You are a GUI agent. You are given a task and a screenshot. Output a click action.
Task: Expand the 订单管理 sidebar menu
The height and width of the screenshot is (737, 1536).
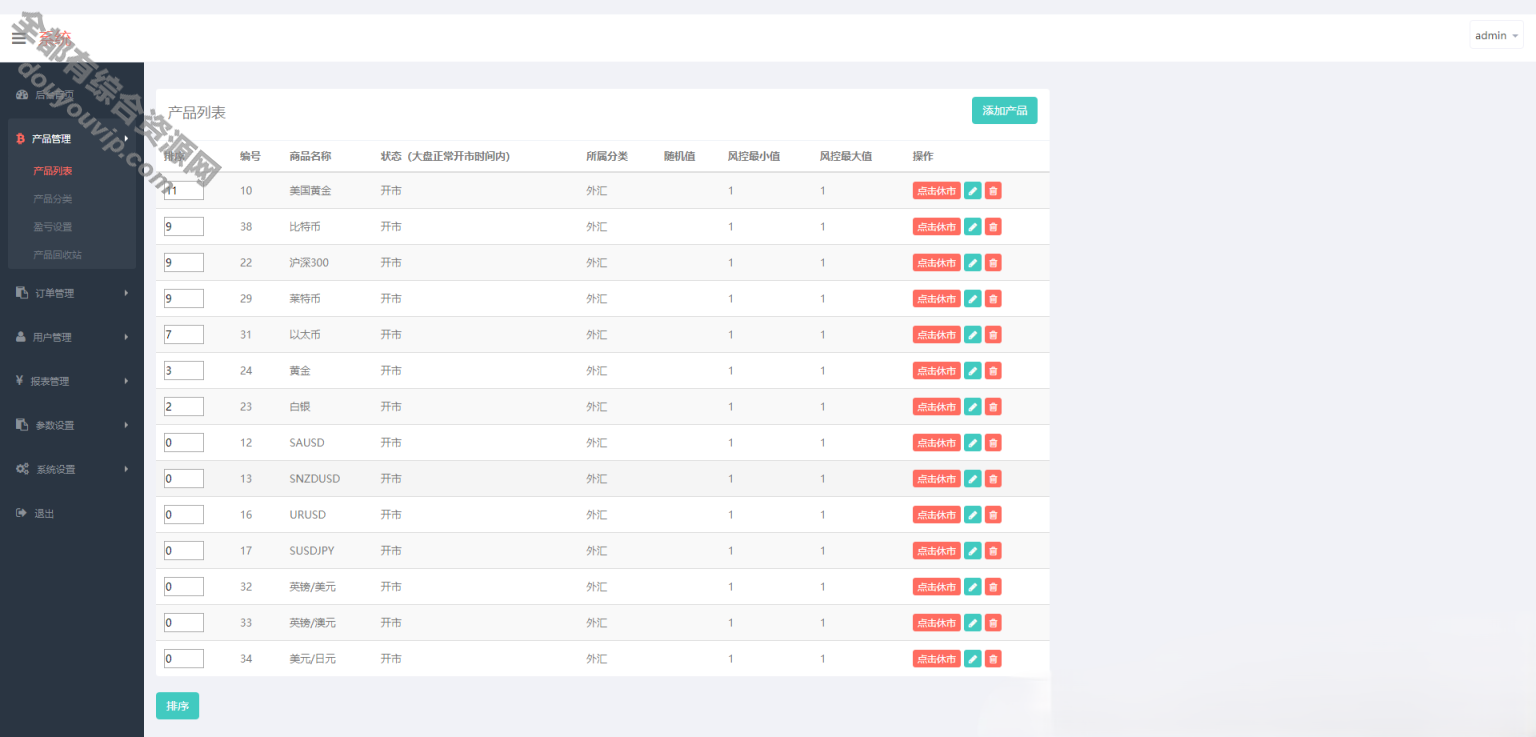[x=72, y=293]
